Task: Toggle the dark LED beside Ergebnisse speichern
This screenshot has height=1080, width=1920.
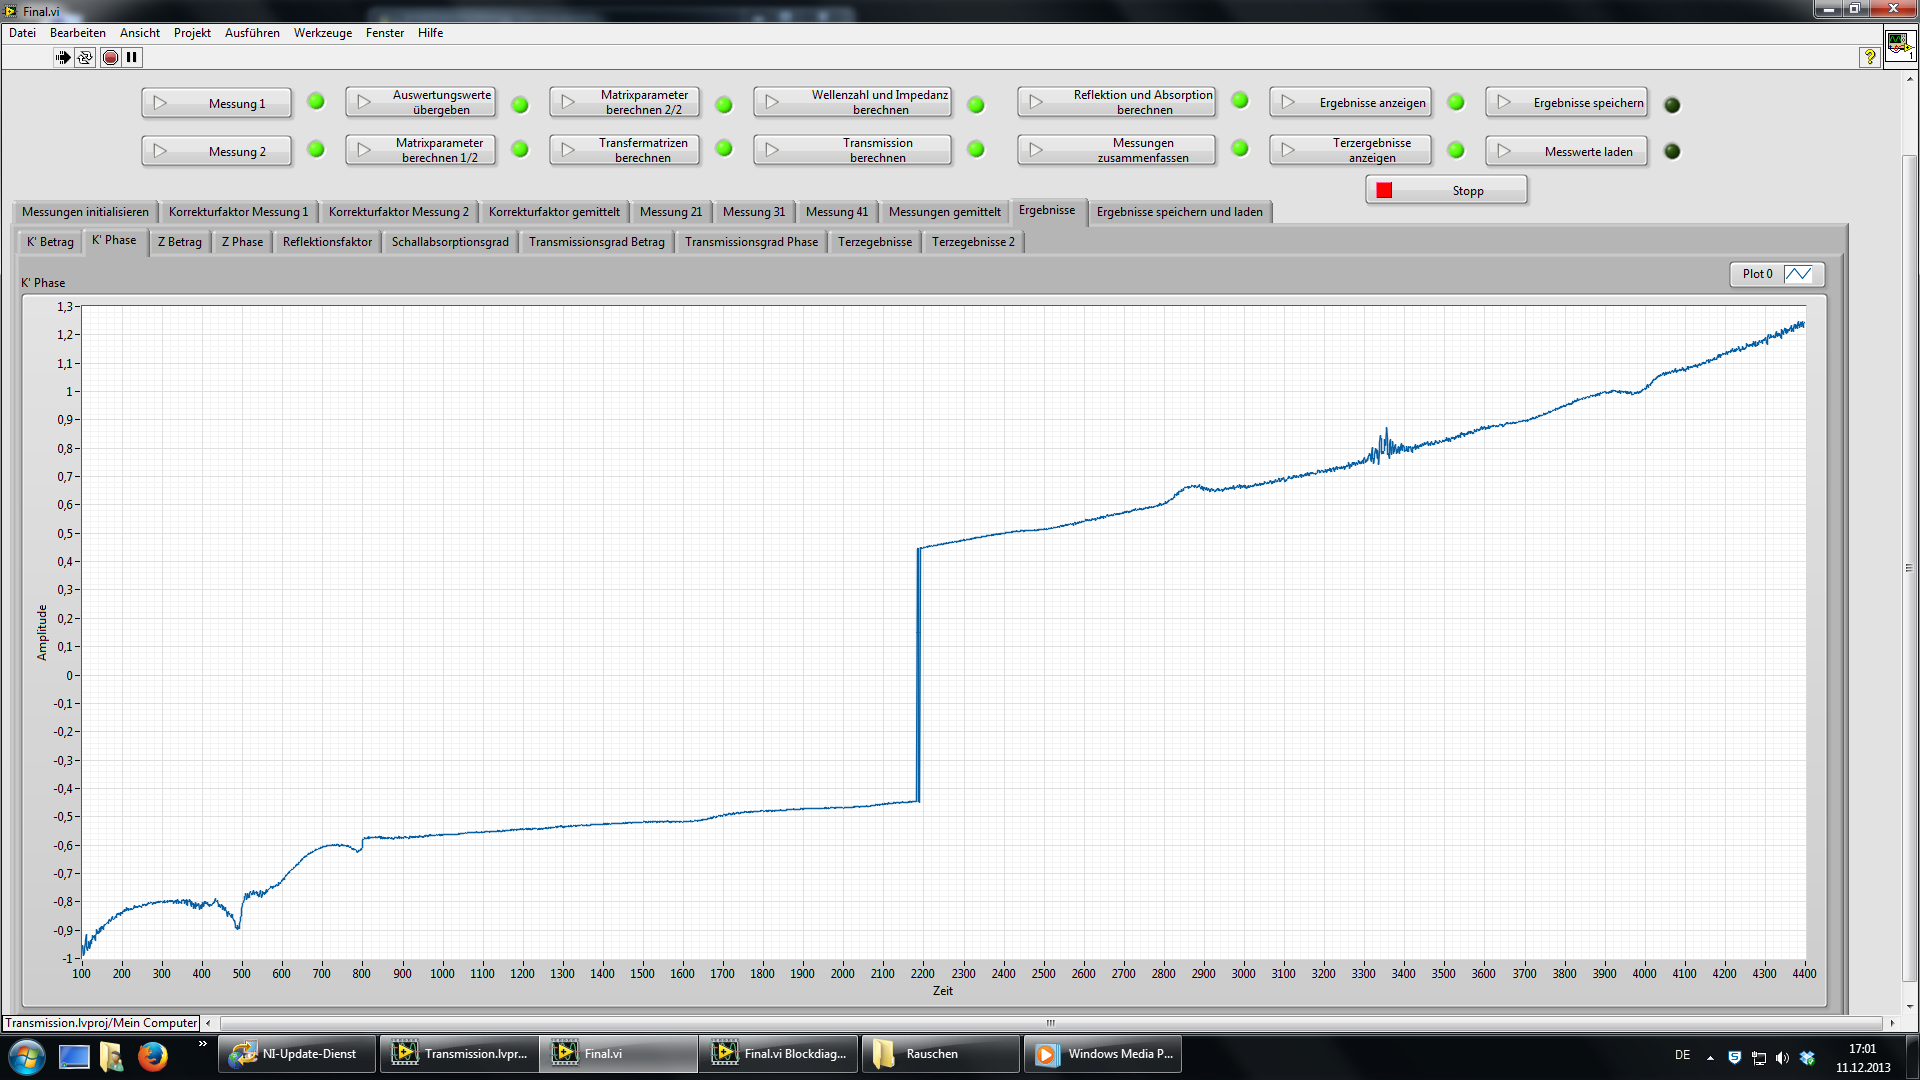Action: pyautogui.click(x=1672, y=104)
